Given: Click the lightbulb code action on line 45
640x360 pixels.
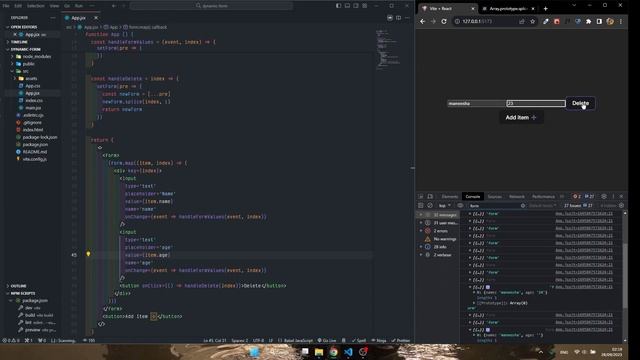Looking at the screenshot, I should click(x=88, y=254).
